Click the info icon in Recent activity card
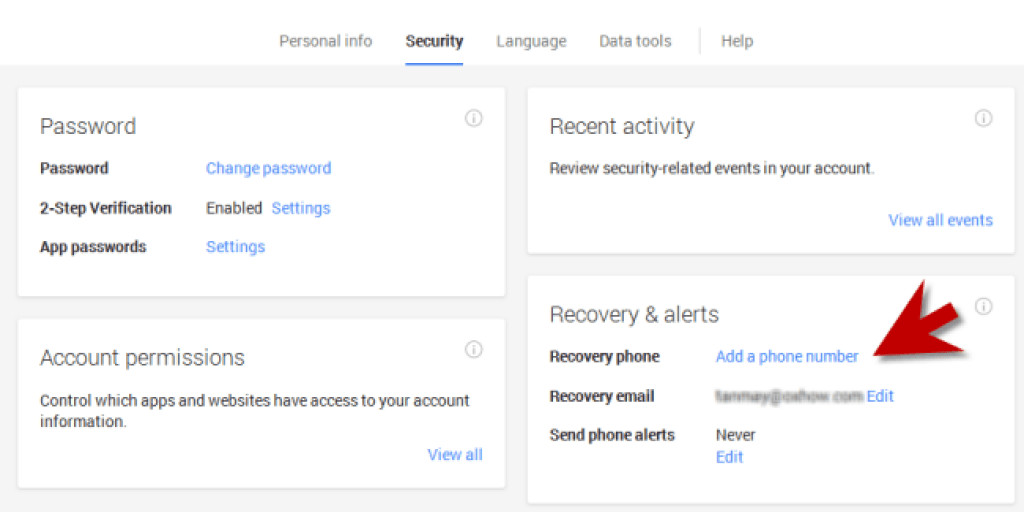Viewport: 1024px width, 512px height. pos(983,118)
